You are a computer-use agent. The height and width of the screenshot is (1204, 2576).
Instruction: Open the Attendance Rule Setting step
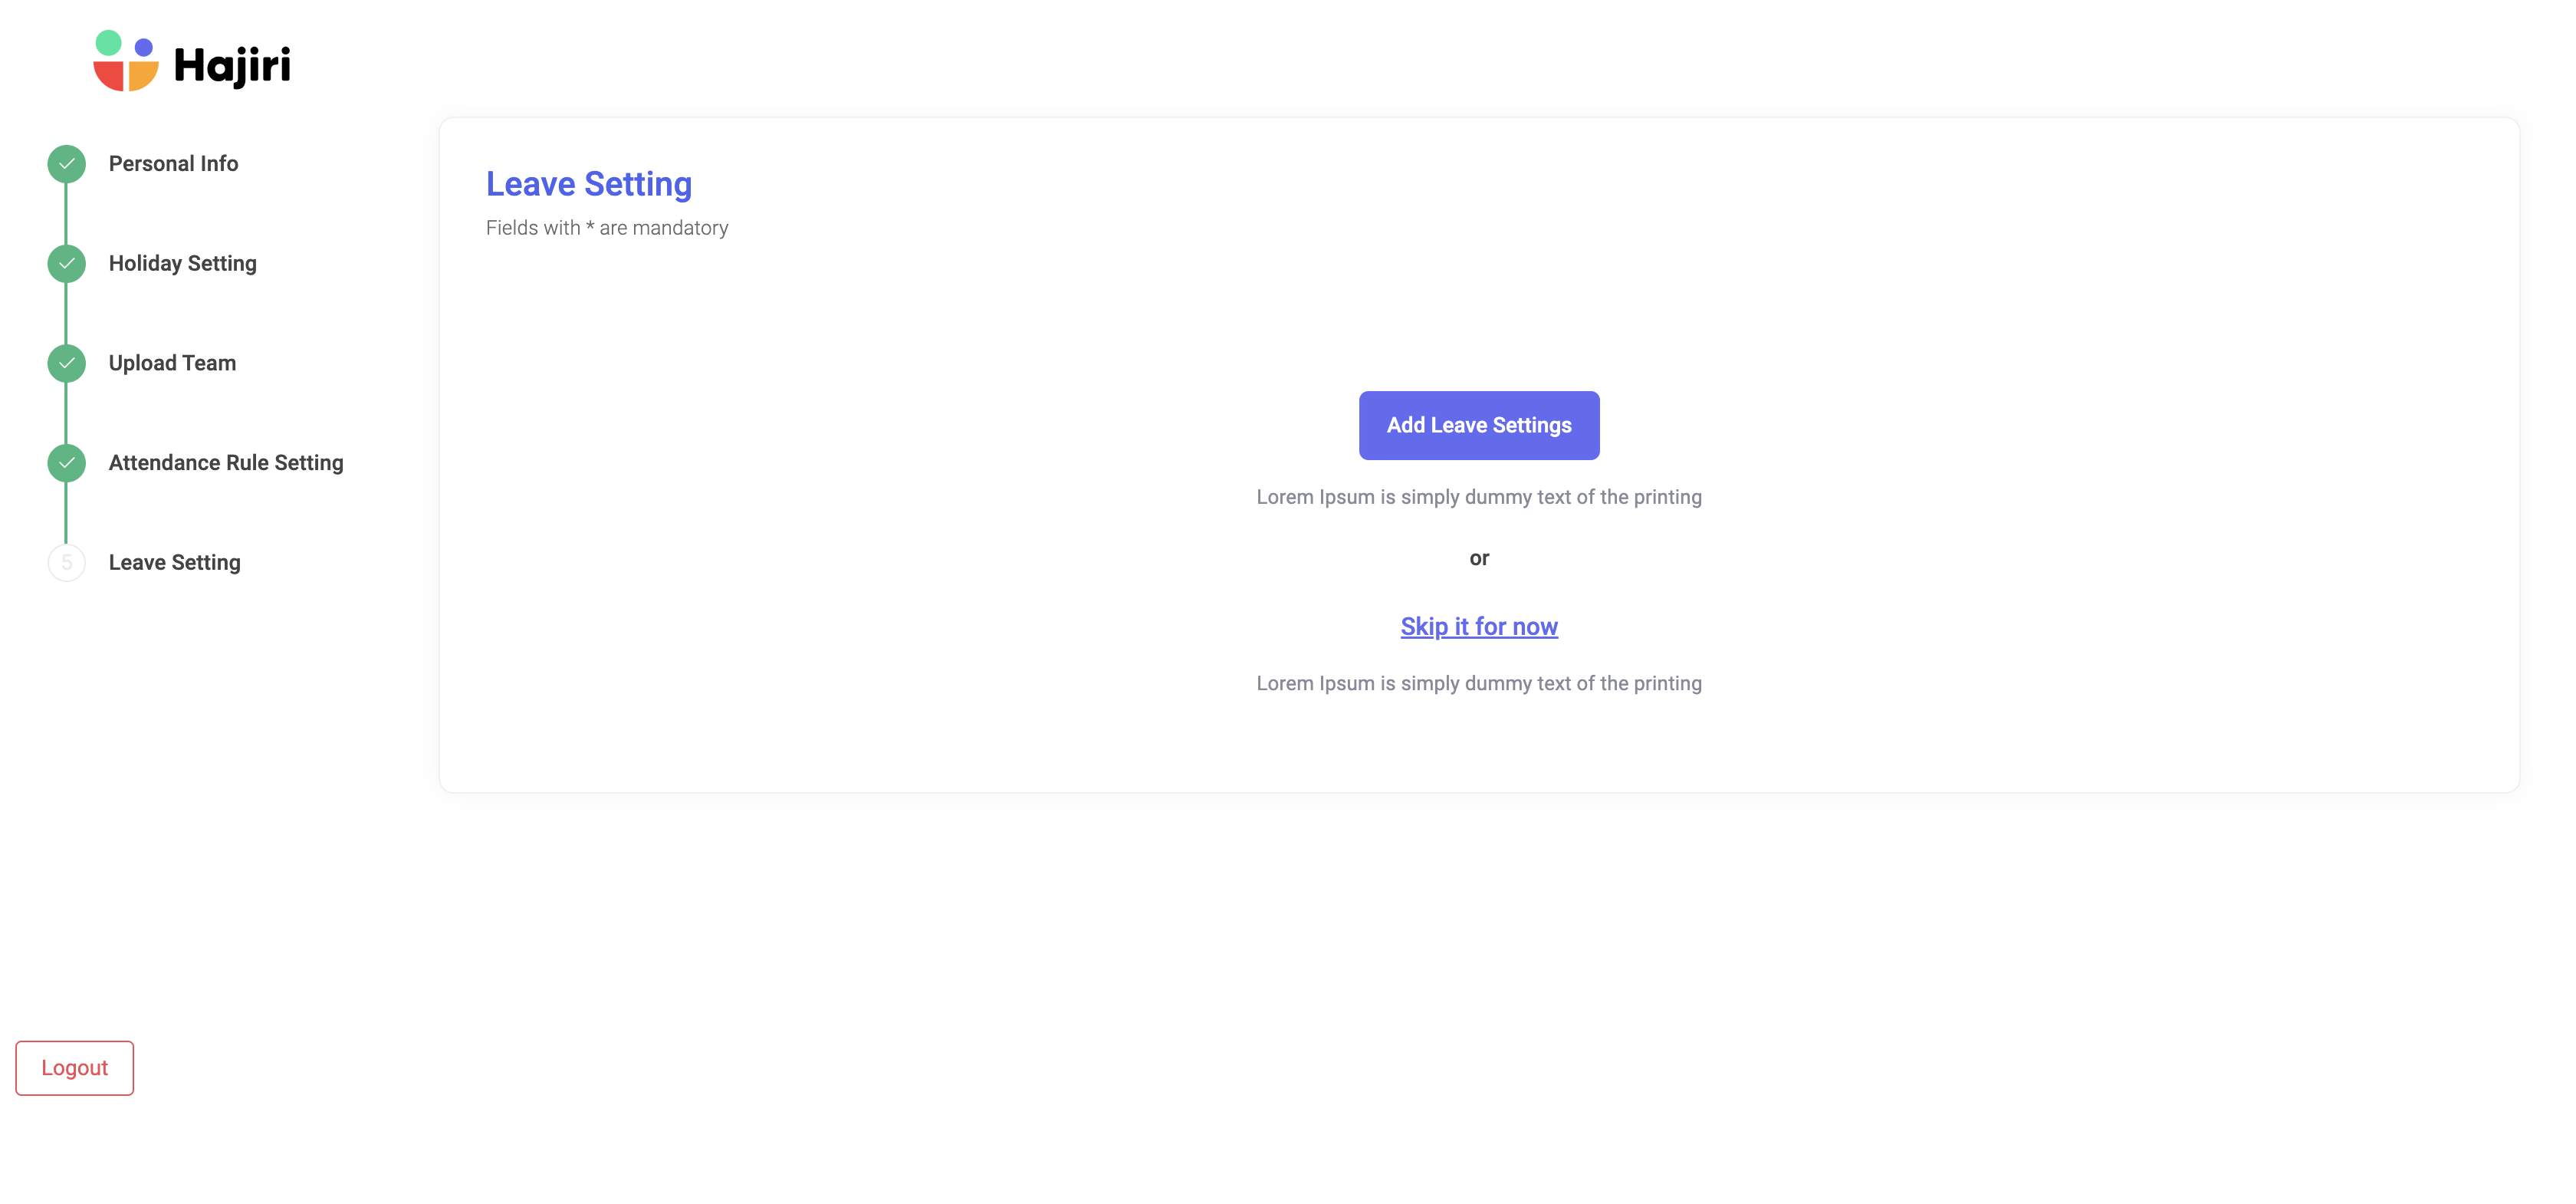[x=226, y=463]
